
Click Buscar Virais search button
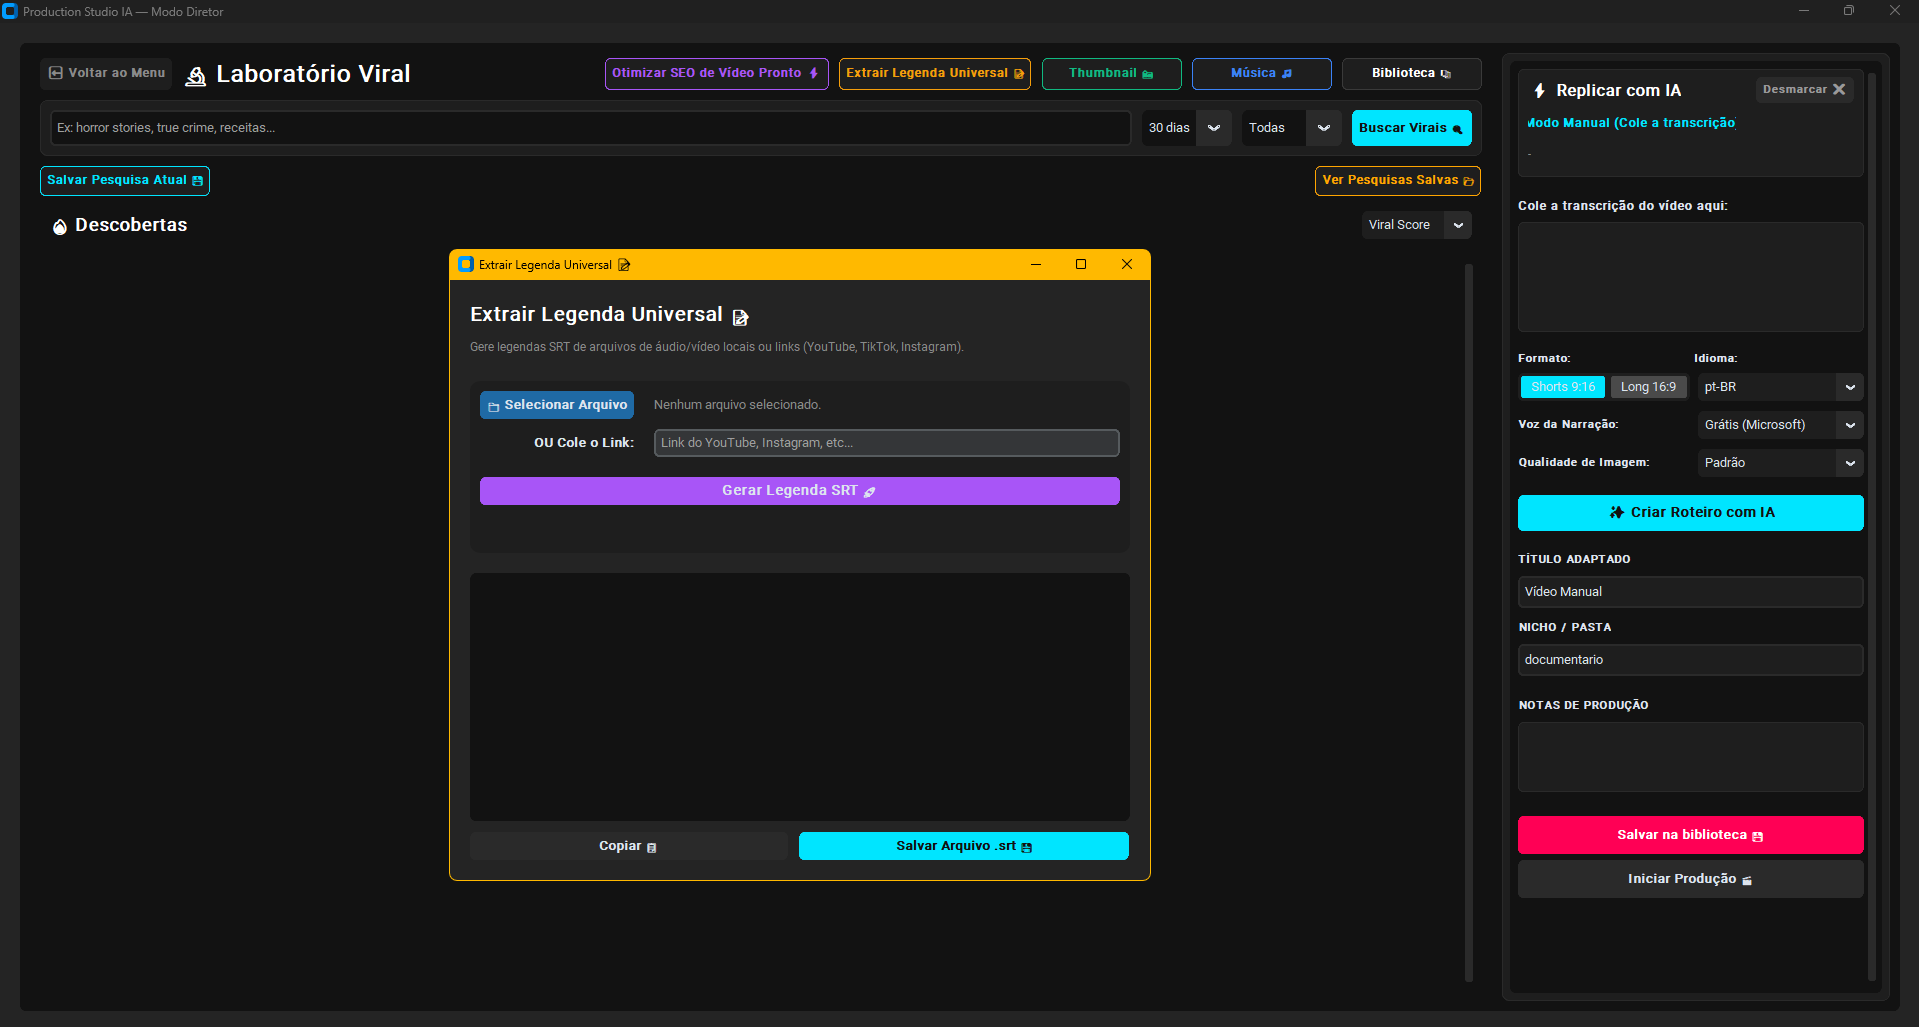pos(1411,128)
